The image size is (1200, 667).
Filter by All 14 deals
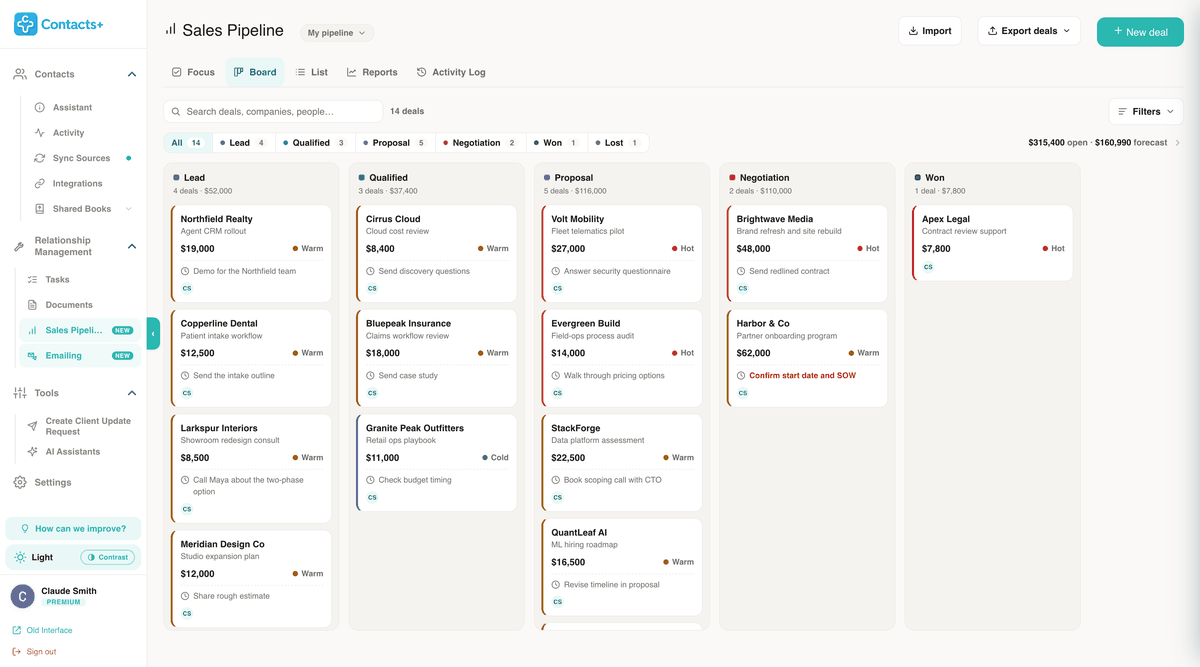point(187,143)
